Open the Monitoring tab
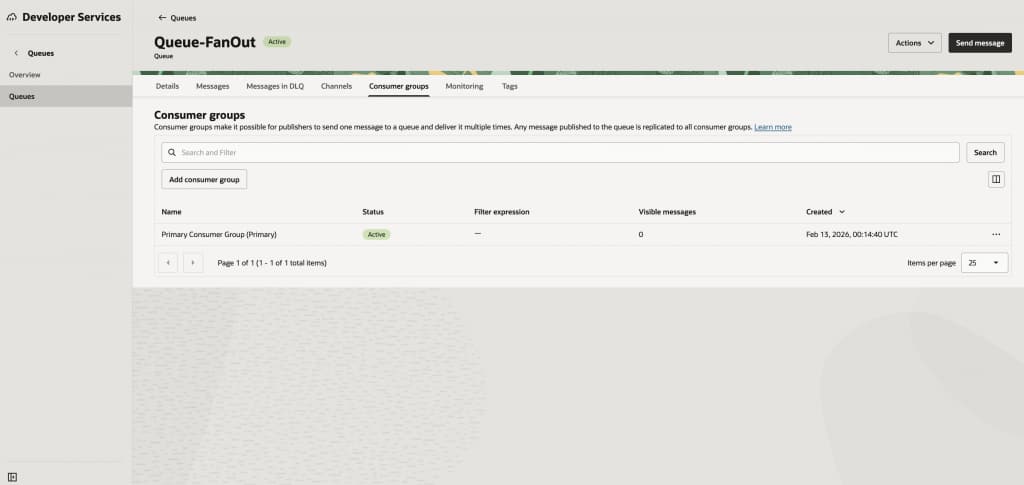Viewport: 1024px width, 485px height. click(x=464, y=86)
